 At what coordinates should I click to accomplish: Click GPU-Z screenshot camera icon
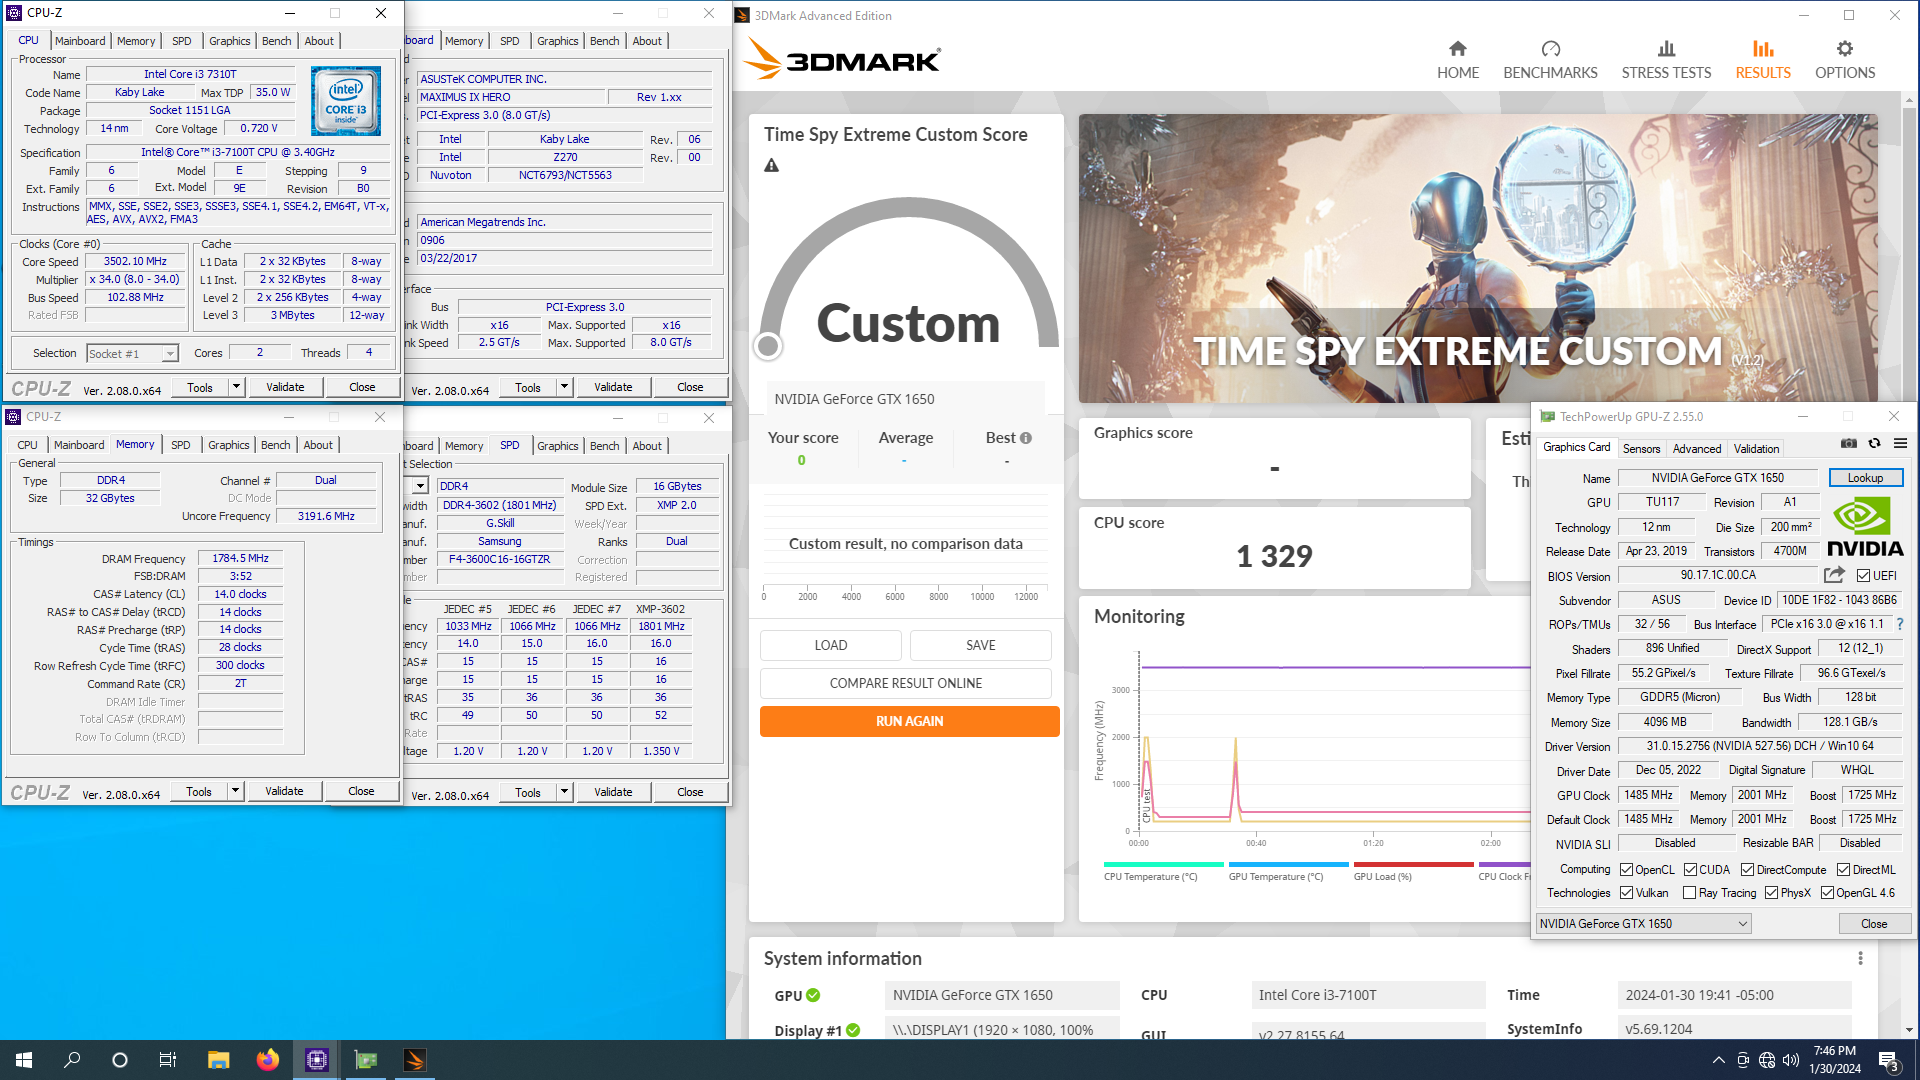tap(1849, 443)
